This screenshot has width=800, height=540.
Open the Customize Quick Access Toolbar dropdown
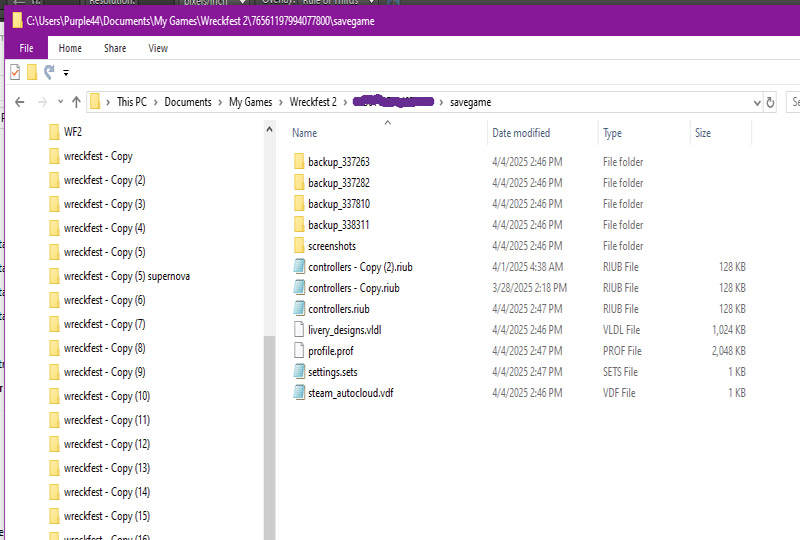(66, 73)
